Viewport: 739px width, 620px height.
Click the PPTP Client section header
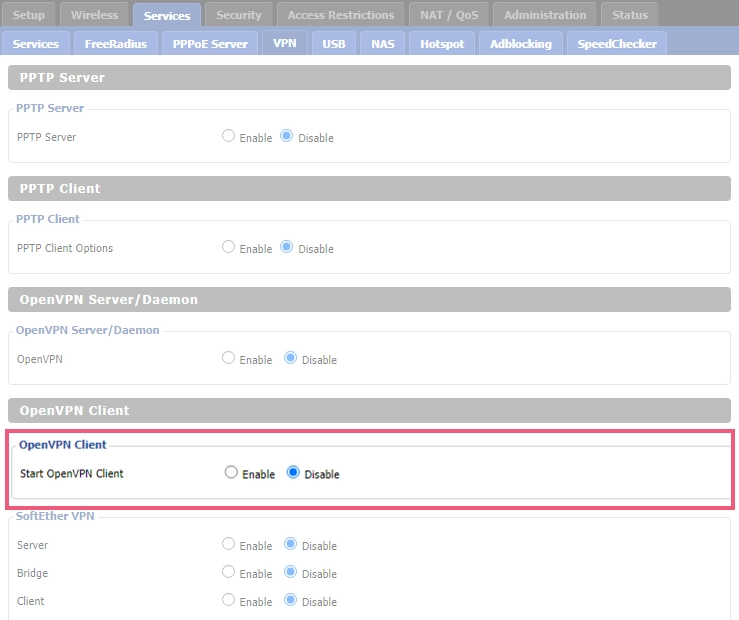370,188
